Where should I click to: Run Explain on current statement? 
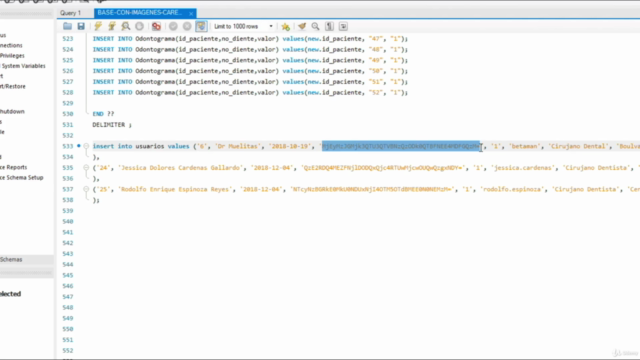point(126,27)
